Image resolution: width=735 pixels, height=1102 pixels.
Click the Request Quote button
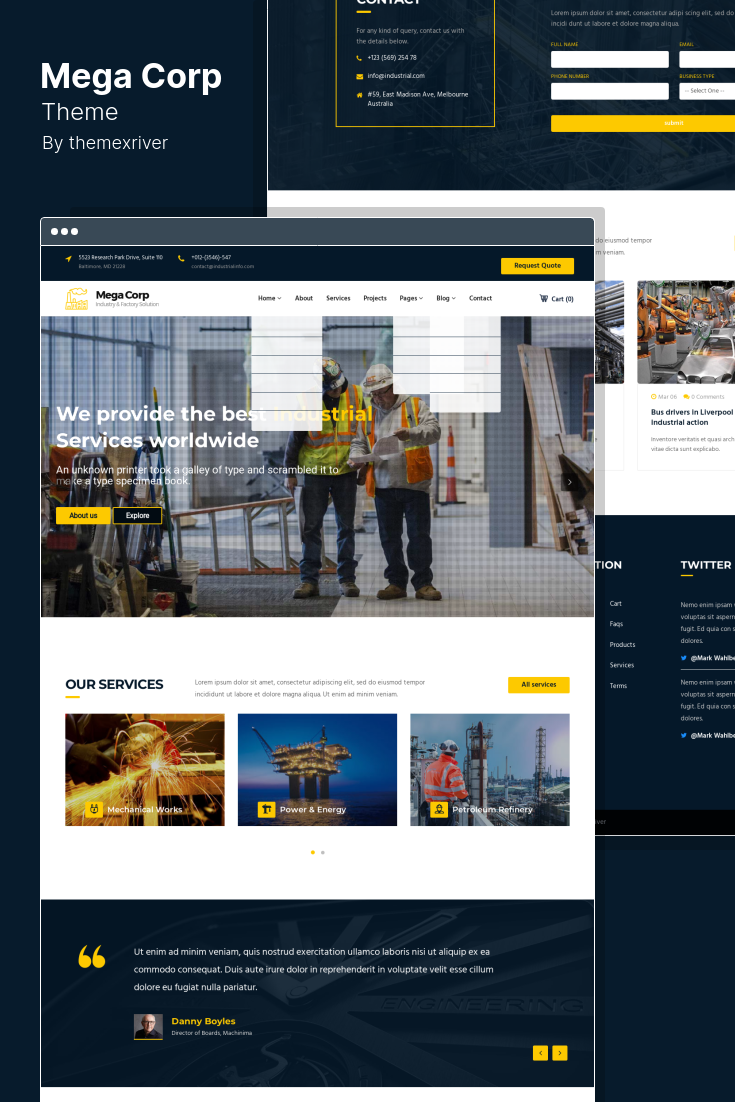[x=537, y=266]
